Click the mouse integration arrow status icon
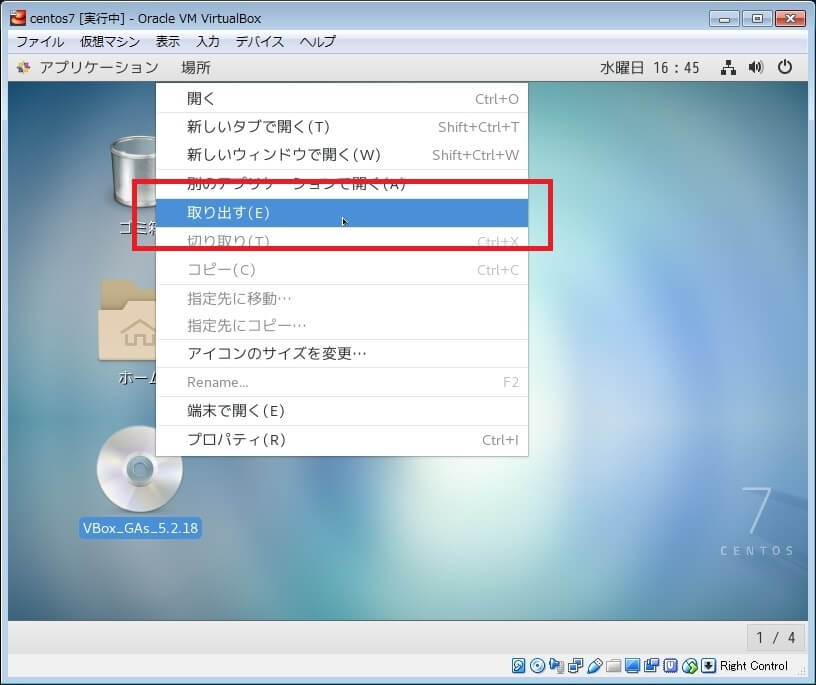 [708, 666]
